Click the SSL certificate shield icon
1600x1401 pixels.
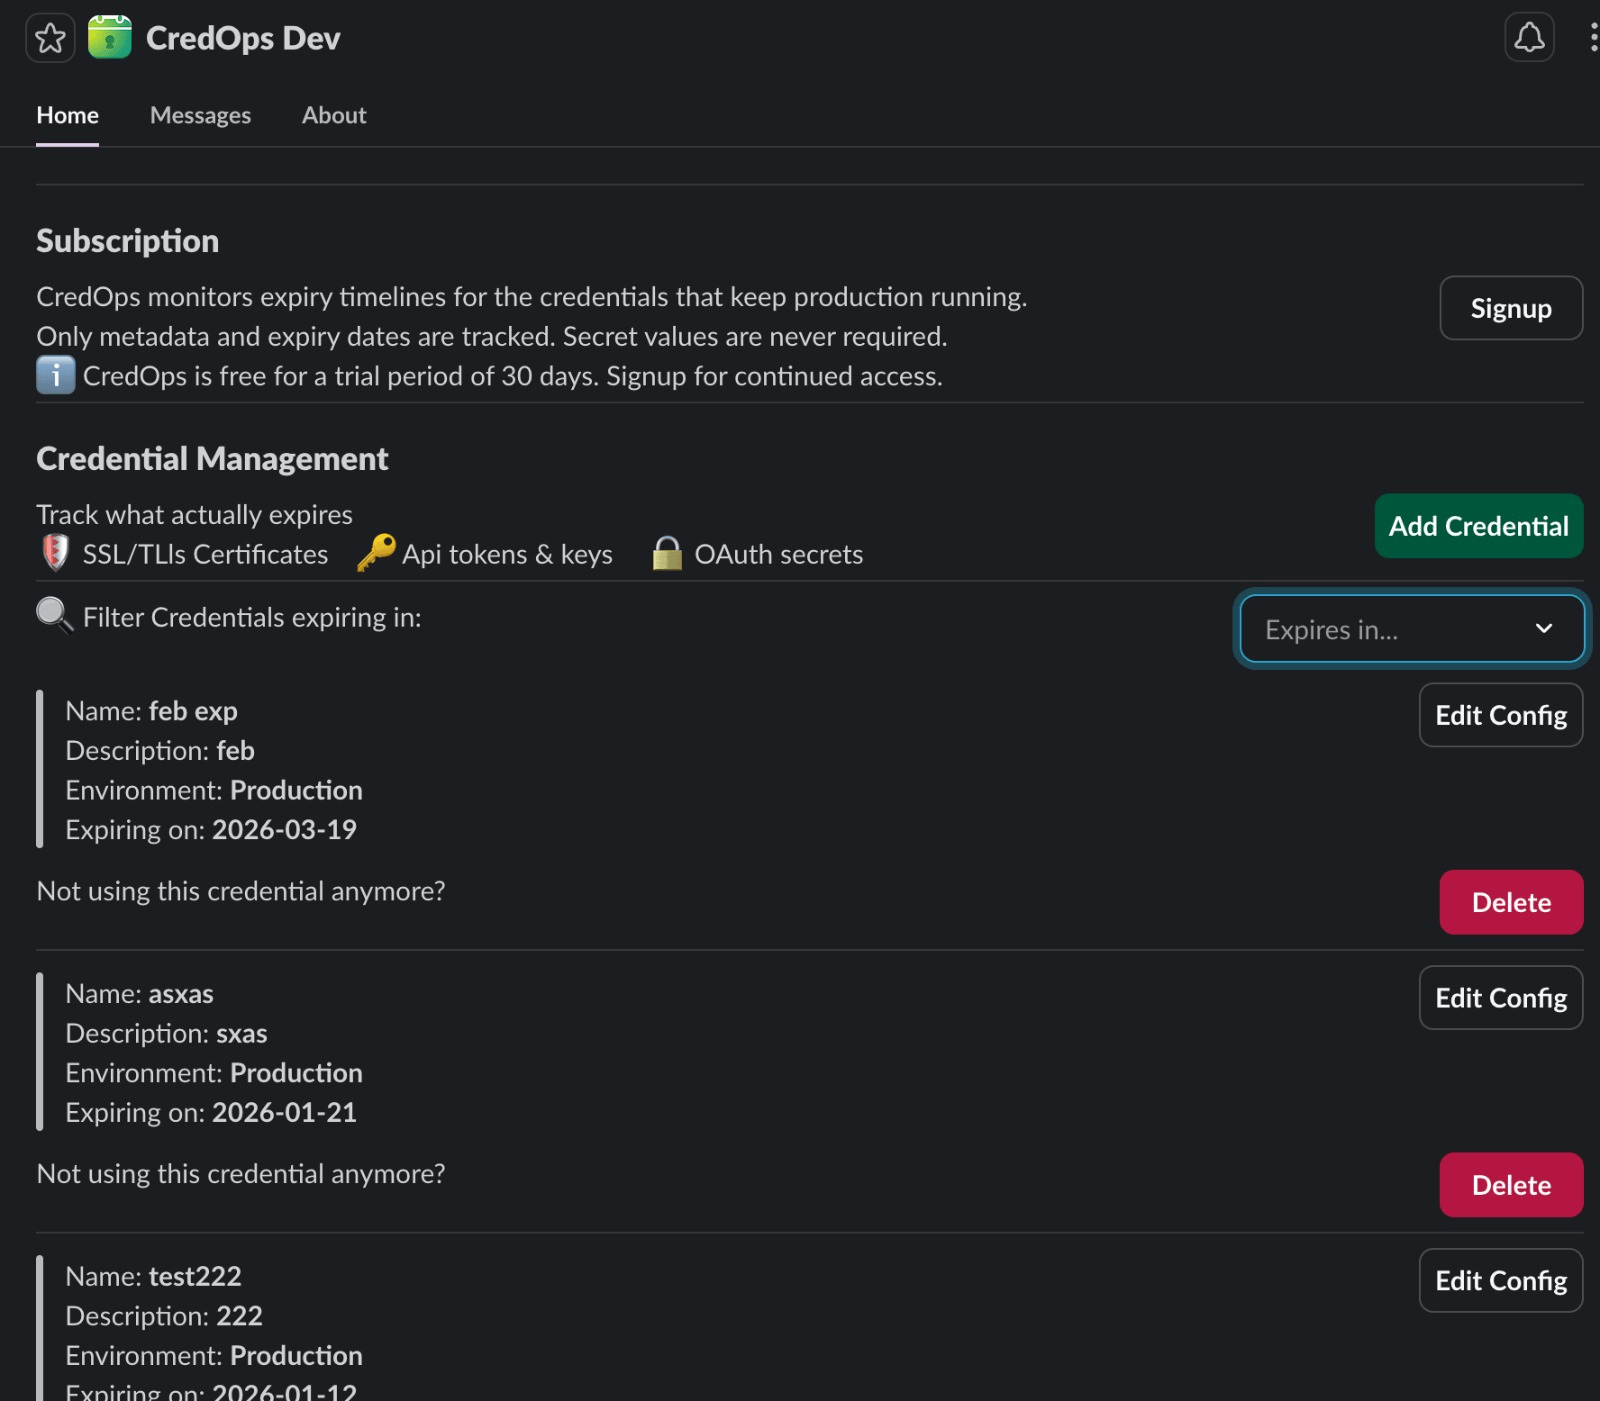coord(56,553)
